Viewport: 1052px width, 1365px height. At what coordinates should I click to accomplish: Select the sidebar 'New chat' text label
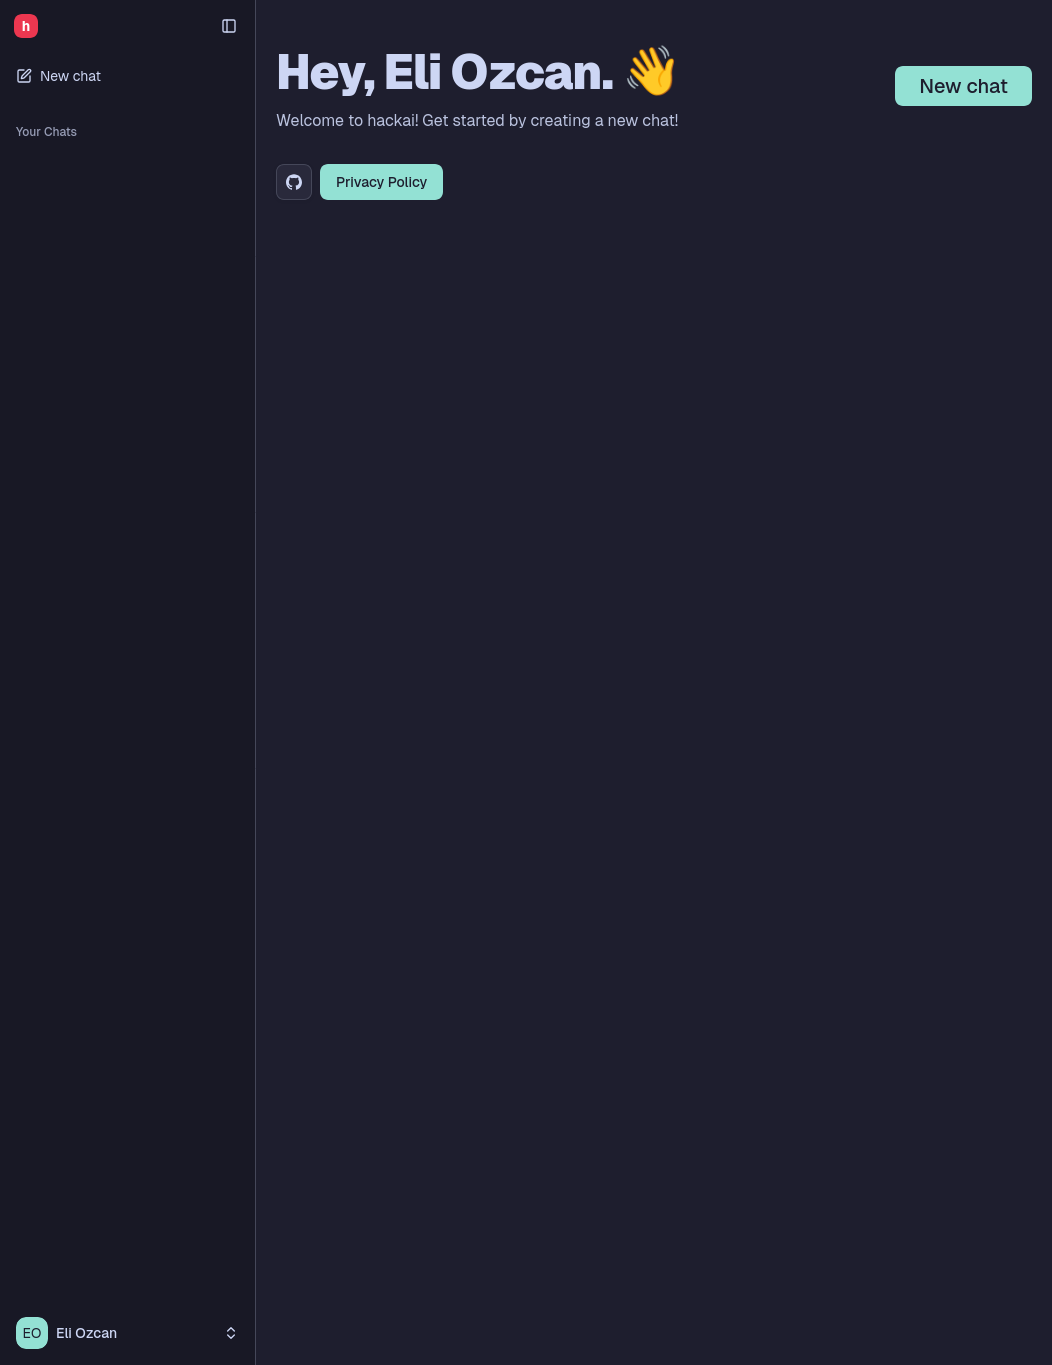[x=70, y=76]
